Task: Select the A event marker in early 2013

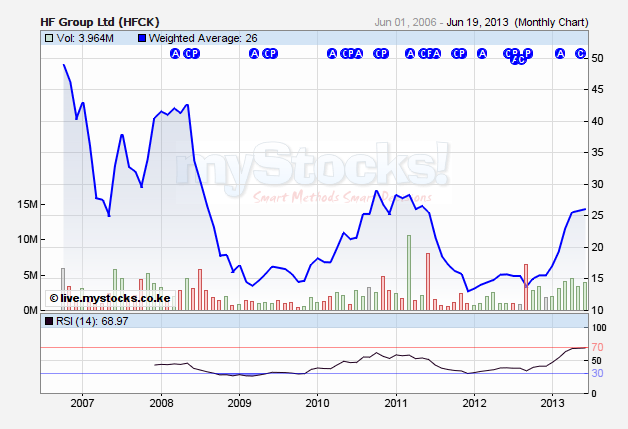Action: (x=559, y=54)
